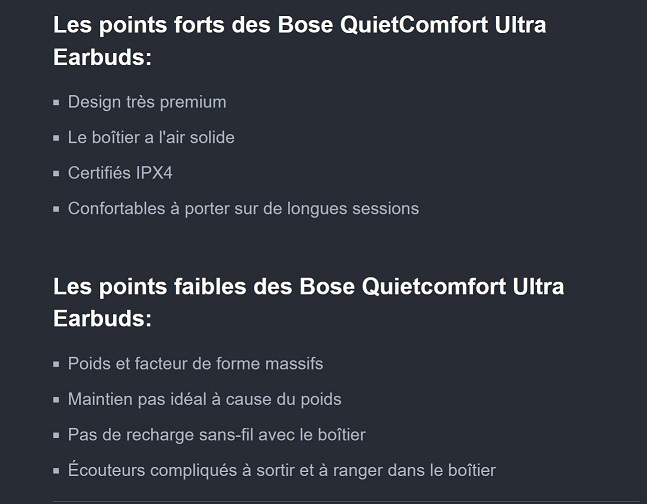Select the 'Certifiés IPX4' list item
Viewport: 647px width, 504px height.
coord(120,173)
